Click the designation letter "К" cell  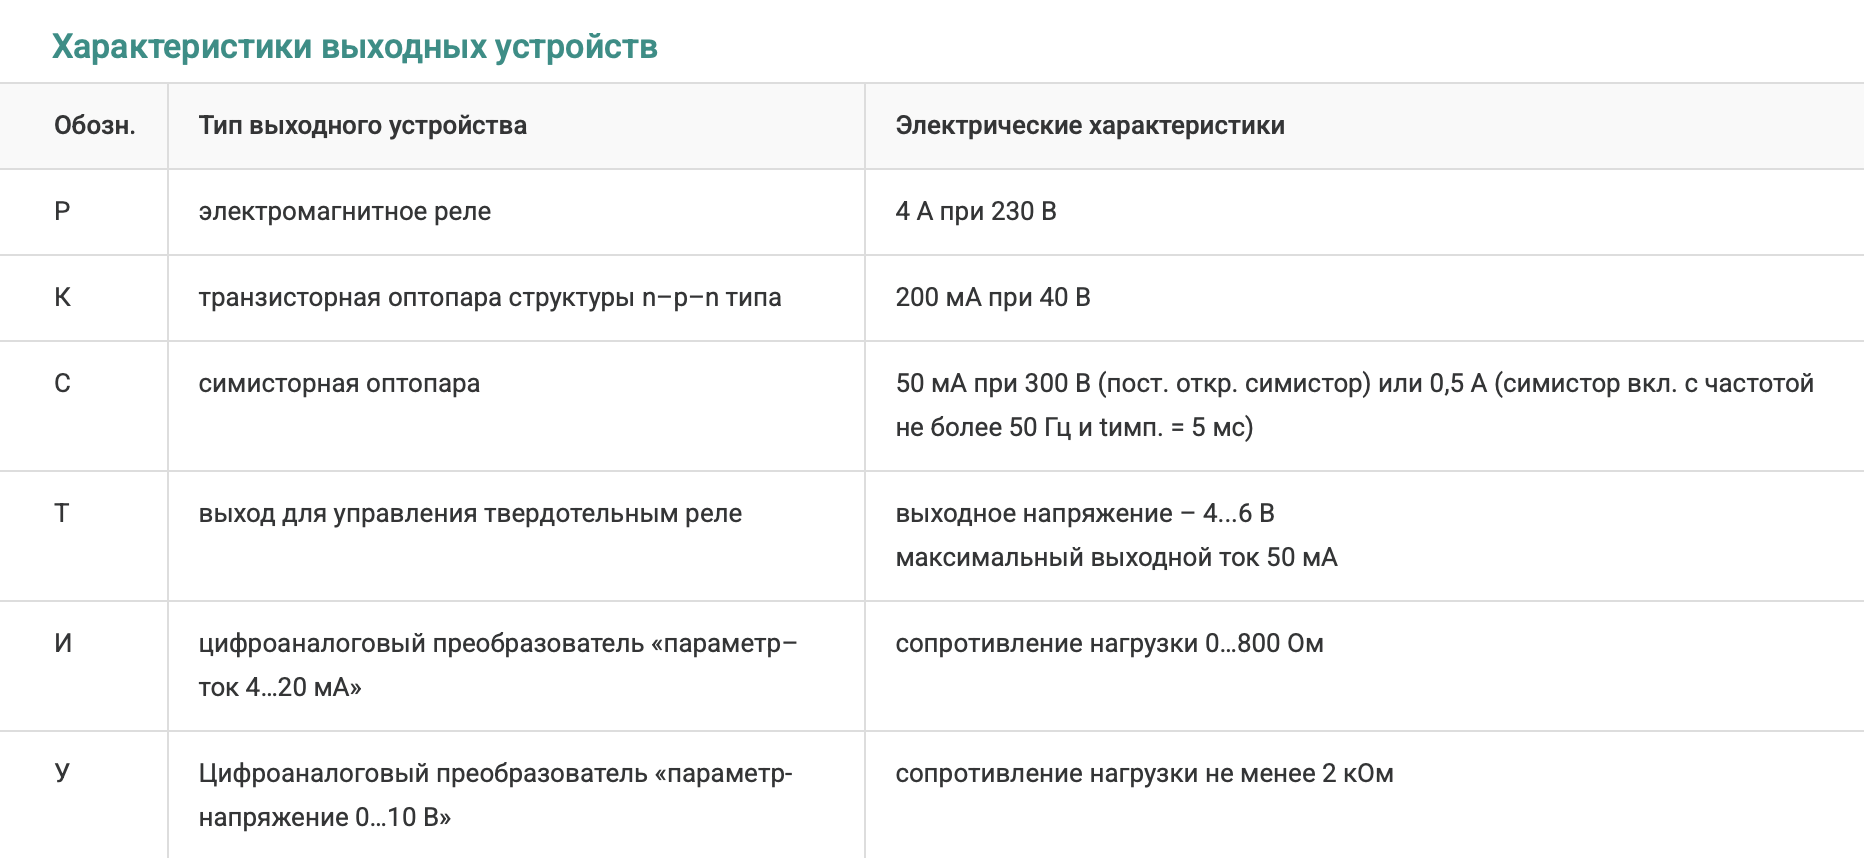click(62, 298)
